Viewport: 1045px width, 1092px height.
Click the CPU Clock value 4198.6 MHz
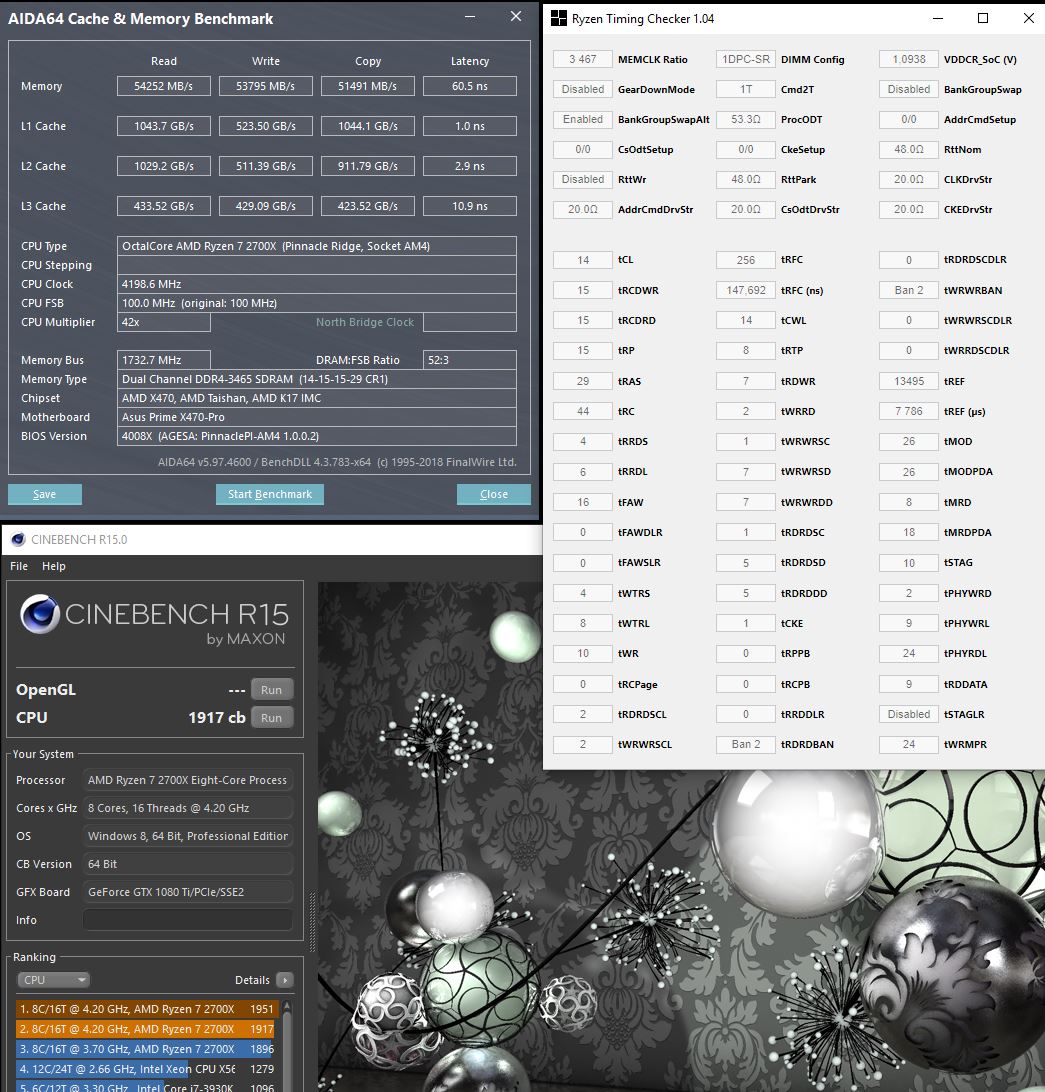click(317, 284)
